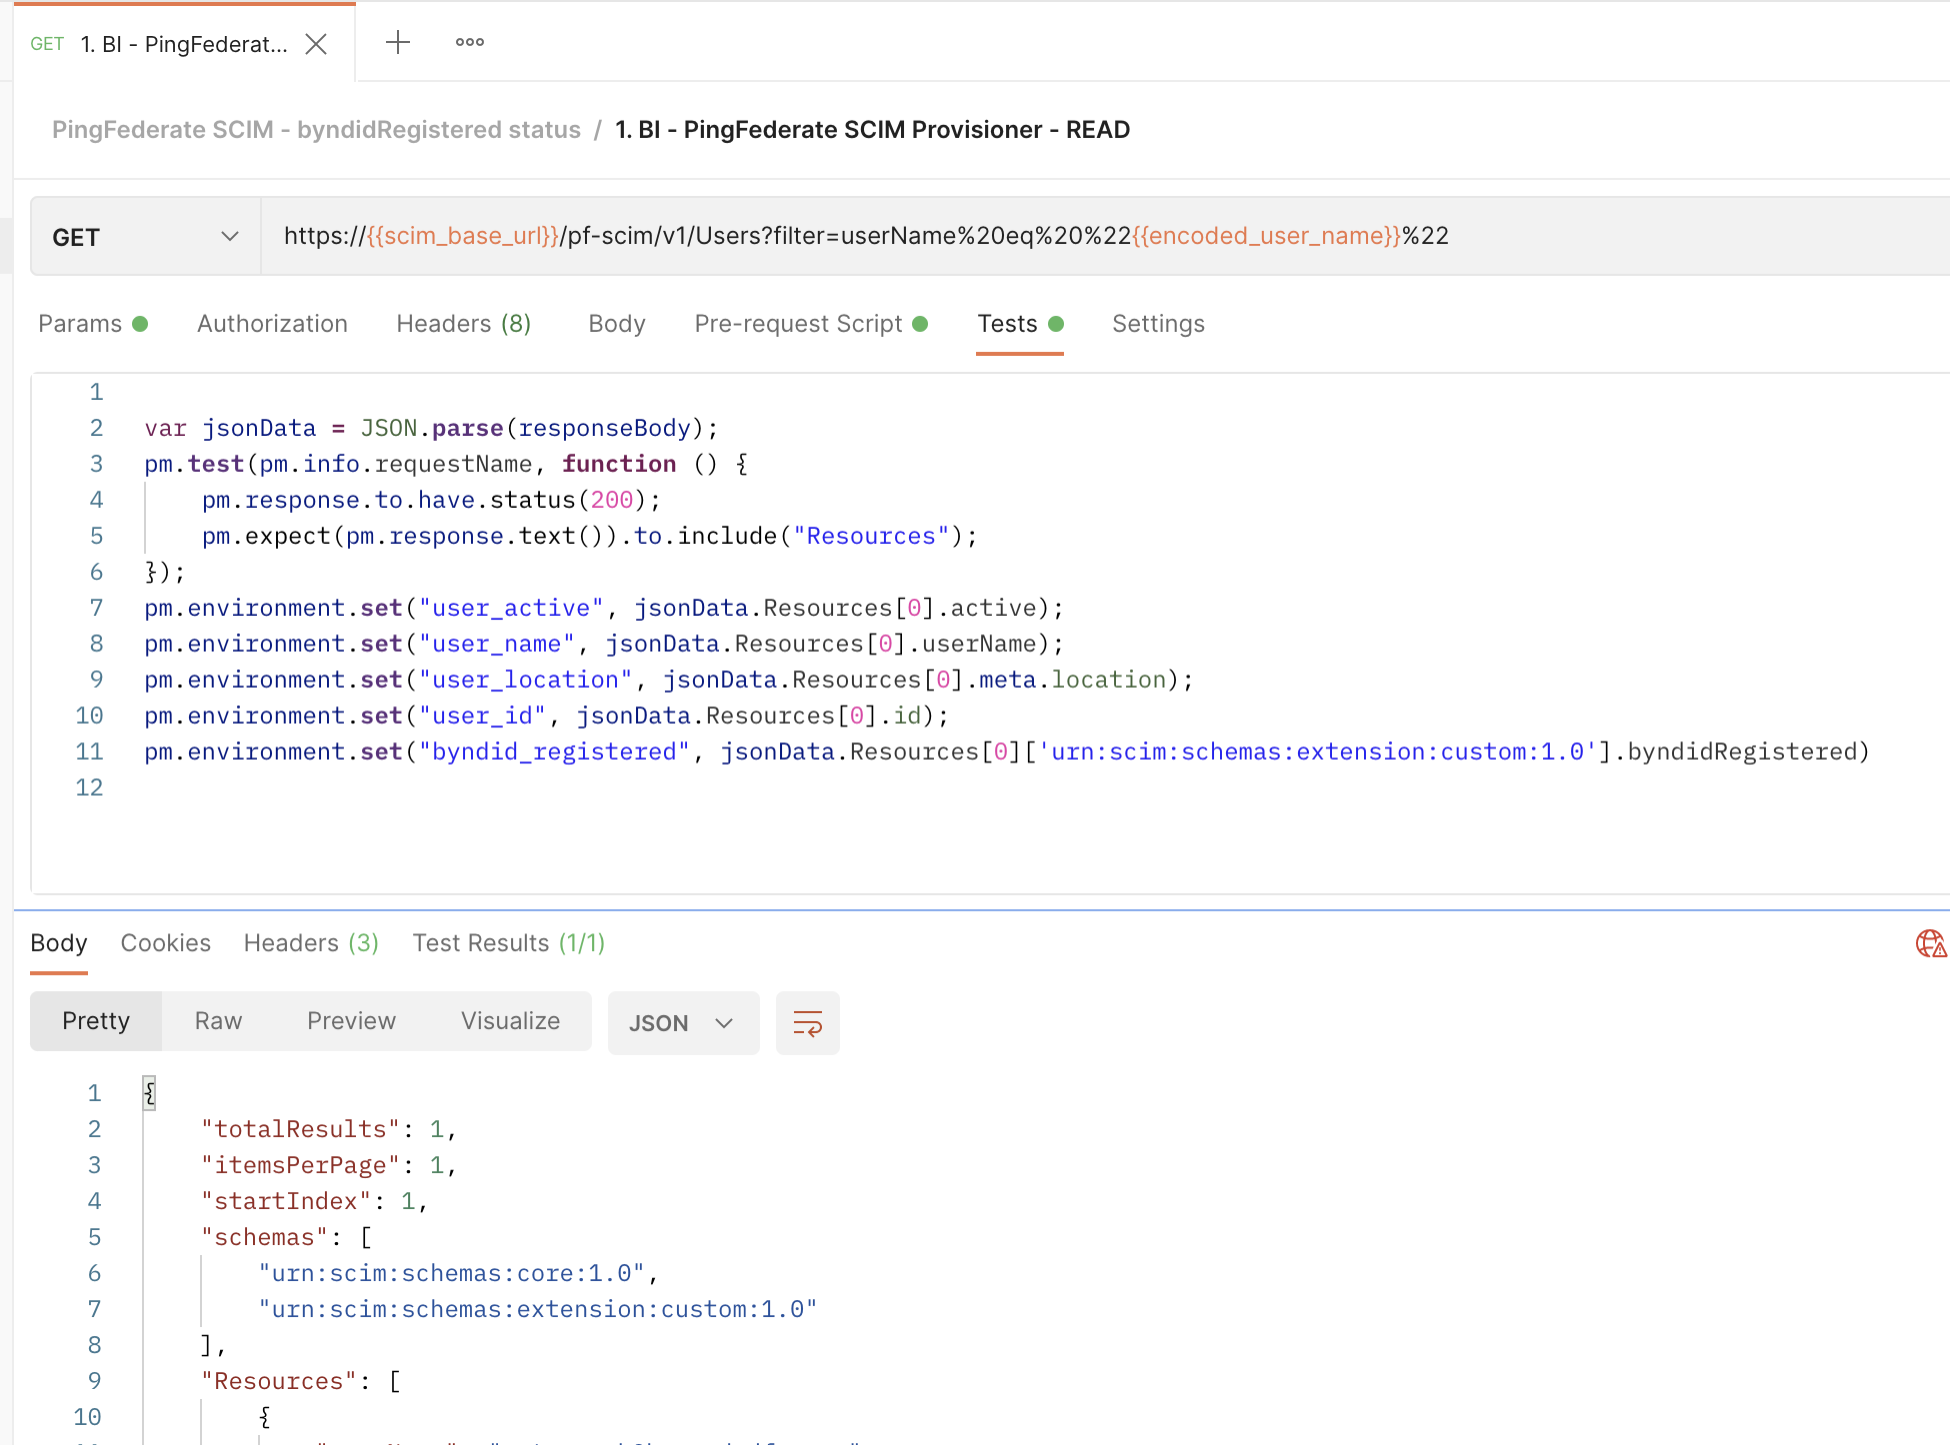1950x1445 pixels.
Task: Open a new request tab
Action: (398, 42)
